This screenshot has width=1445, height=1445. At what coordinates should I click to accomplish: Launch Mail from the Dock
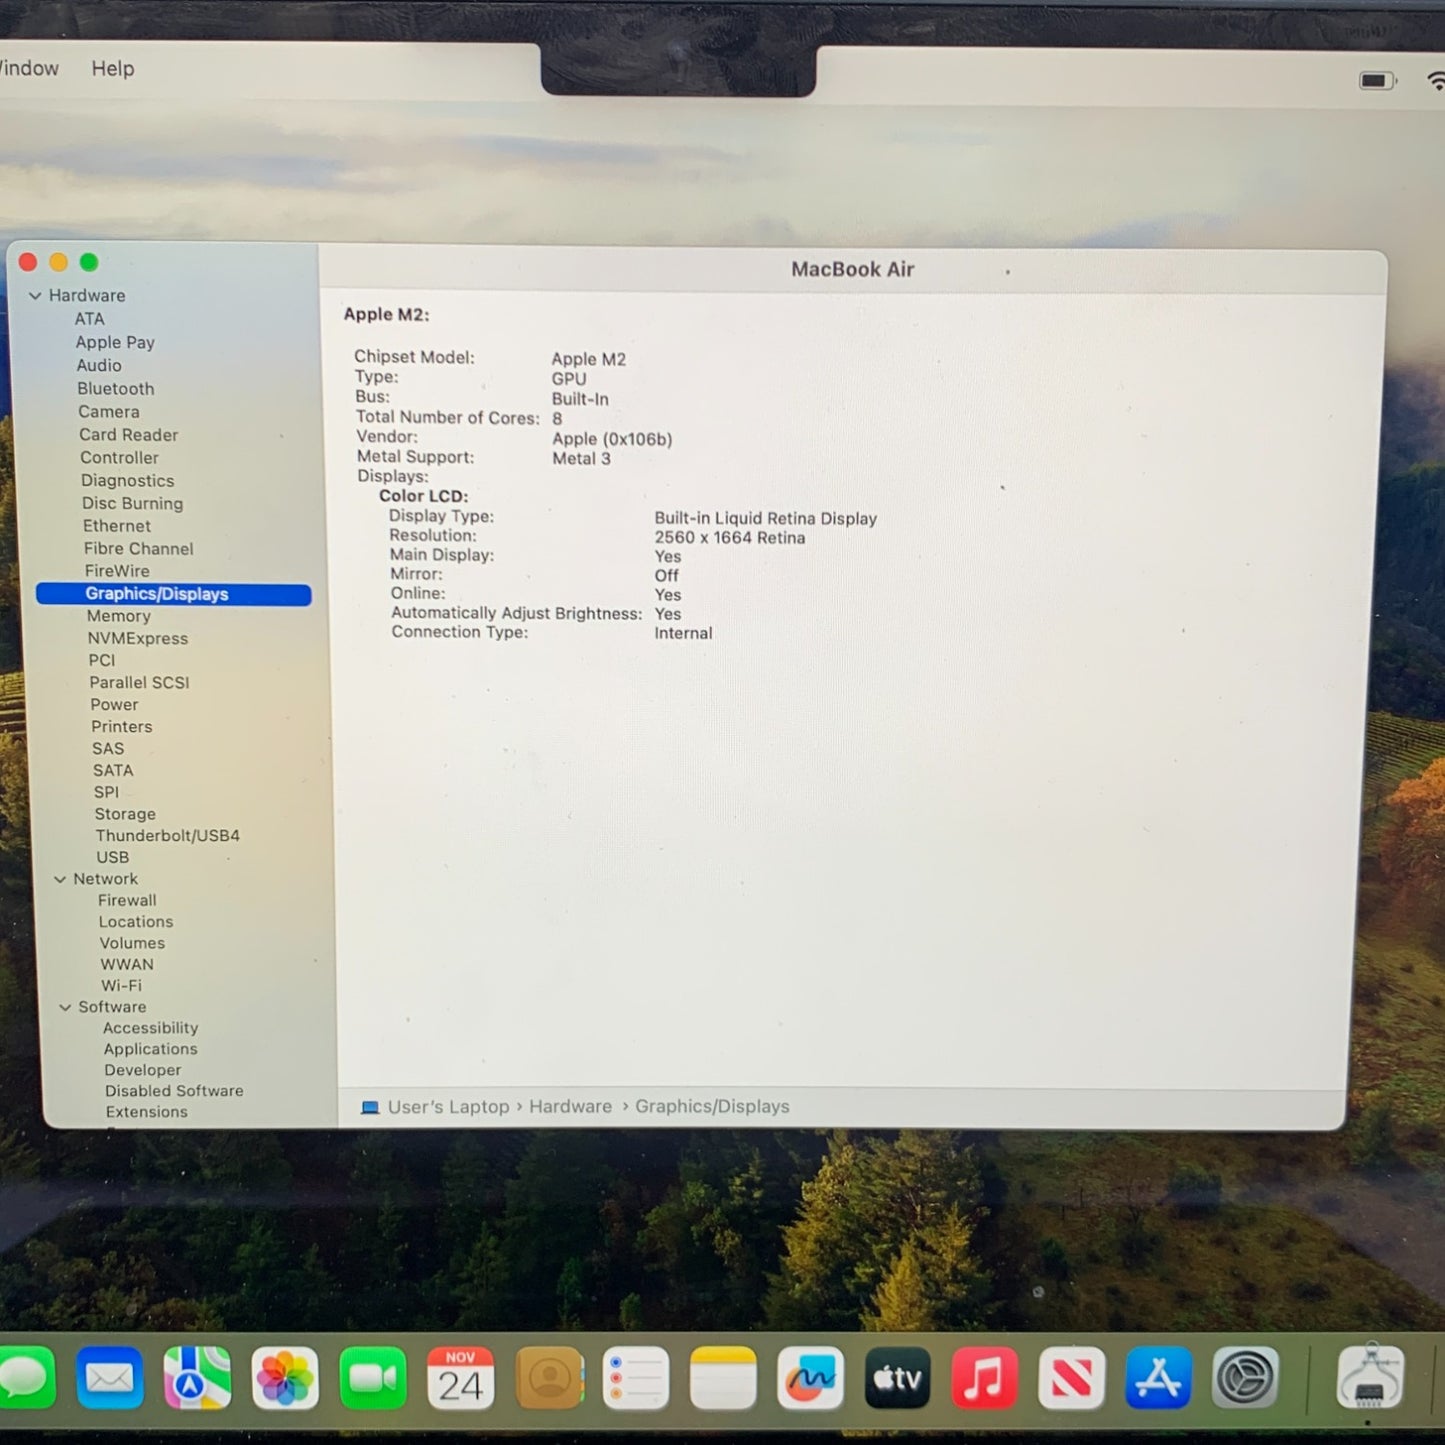click(x=110, y=1378)
